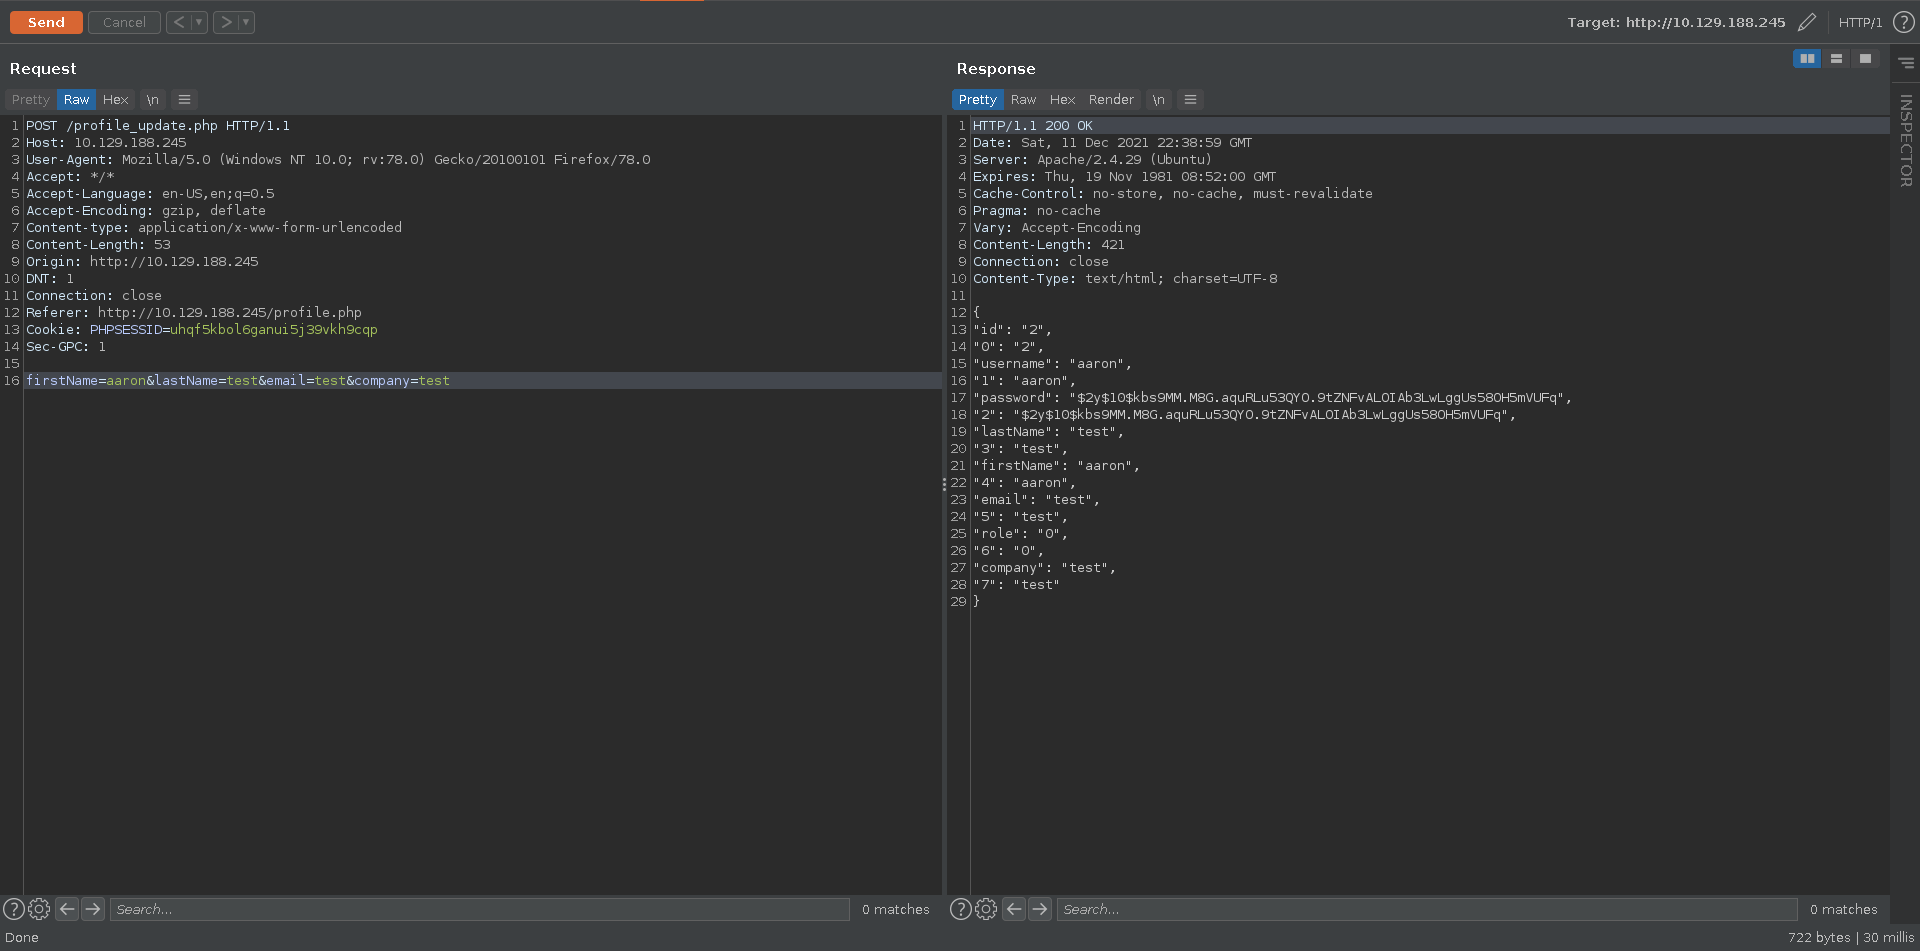Open the Repeater help question mark icon
Image resolution: width=1920 pixels, height=951 pixels.
[1904, 22]
